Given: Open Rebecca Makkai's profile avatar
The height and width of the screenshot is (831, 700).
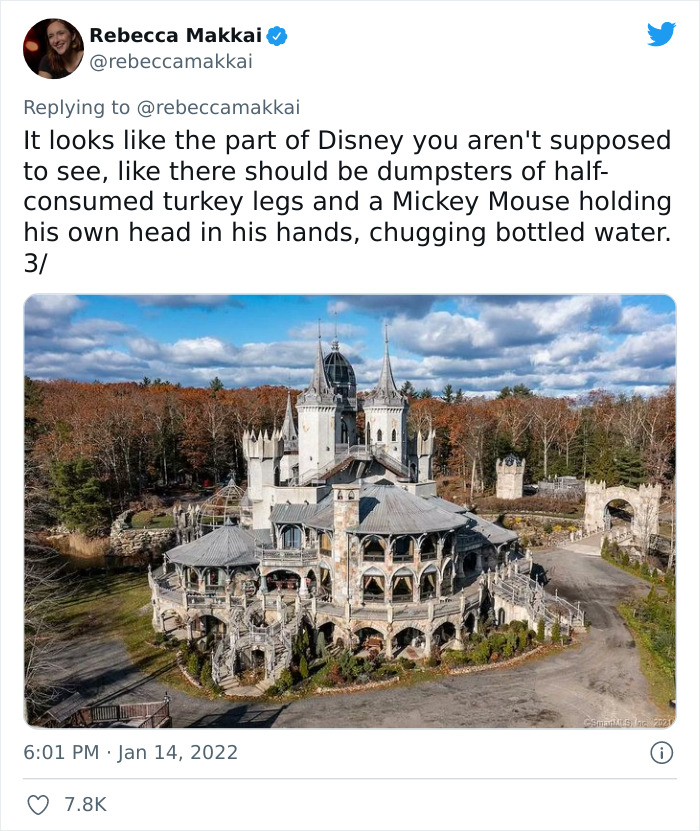Looking at the screenshot, I should click(53, 48).
